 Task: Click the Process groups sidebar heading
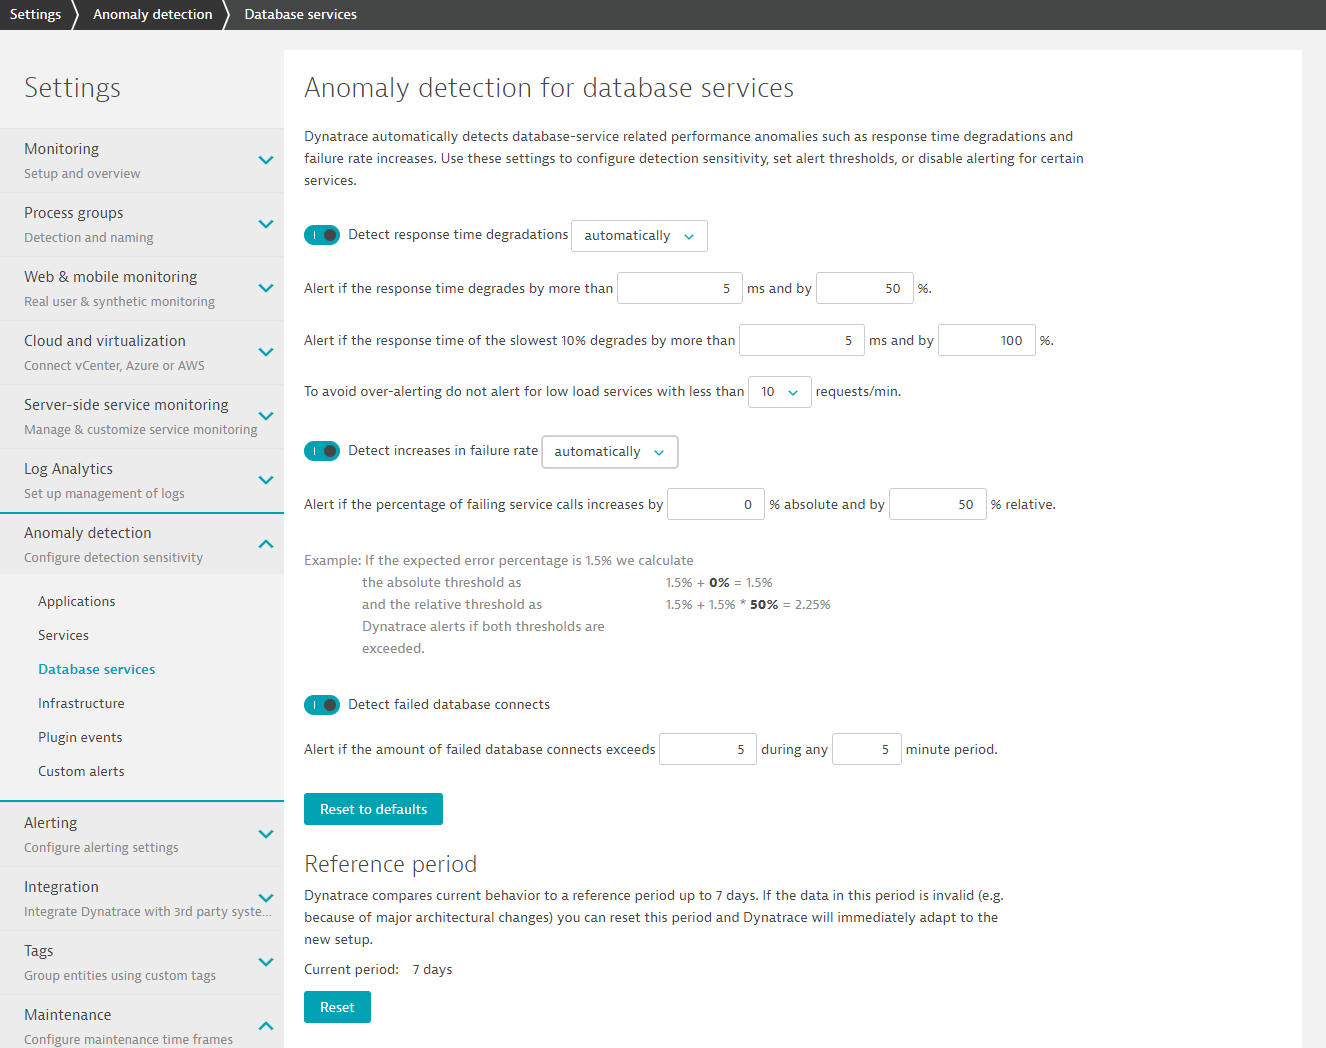pos(74,213)
